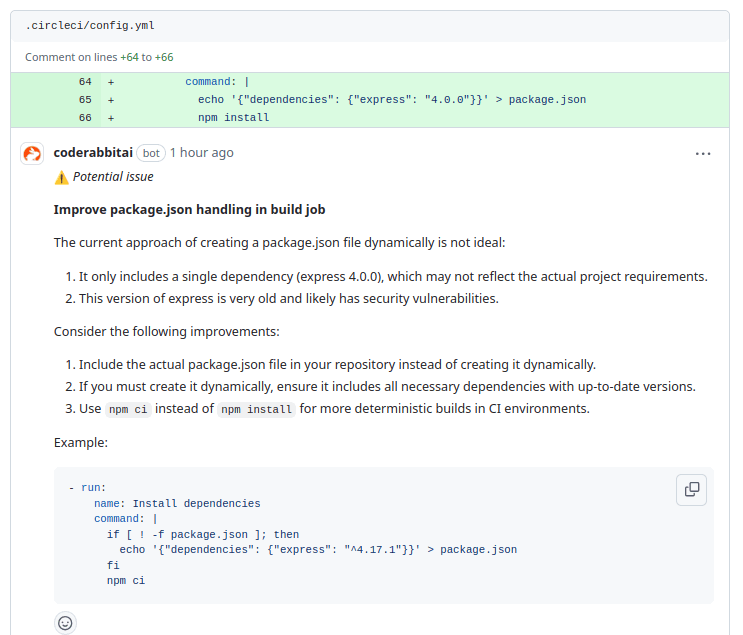Click the warning icon beside Potential issue

61,177
